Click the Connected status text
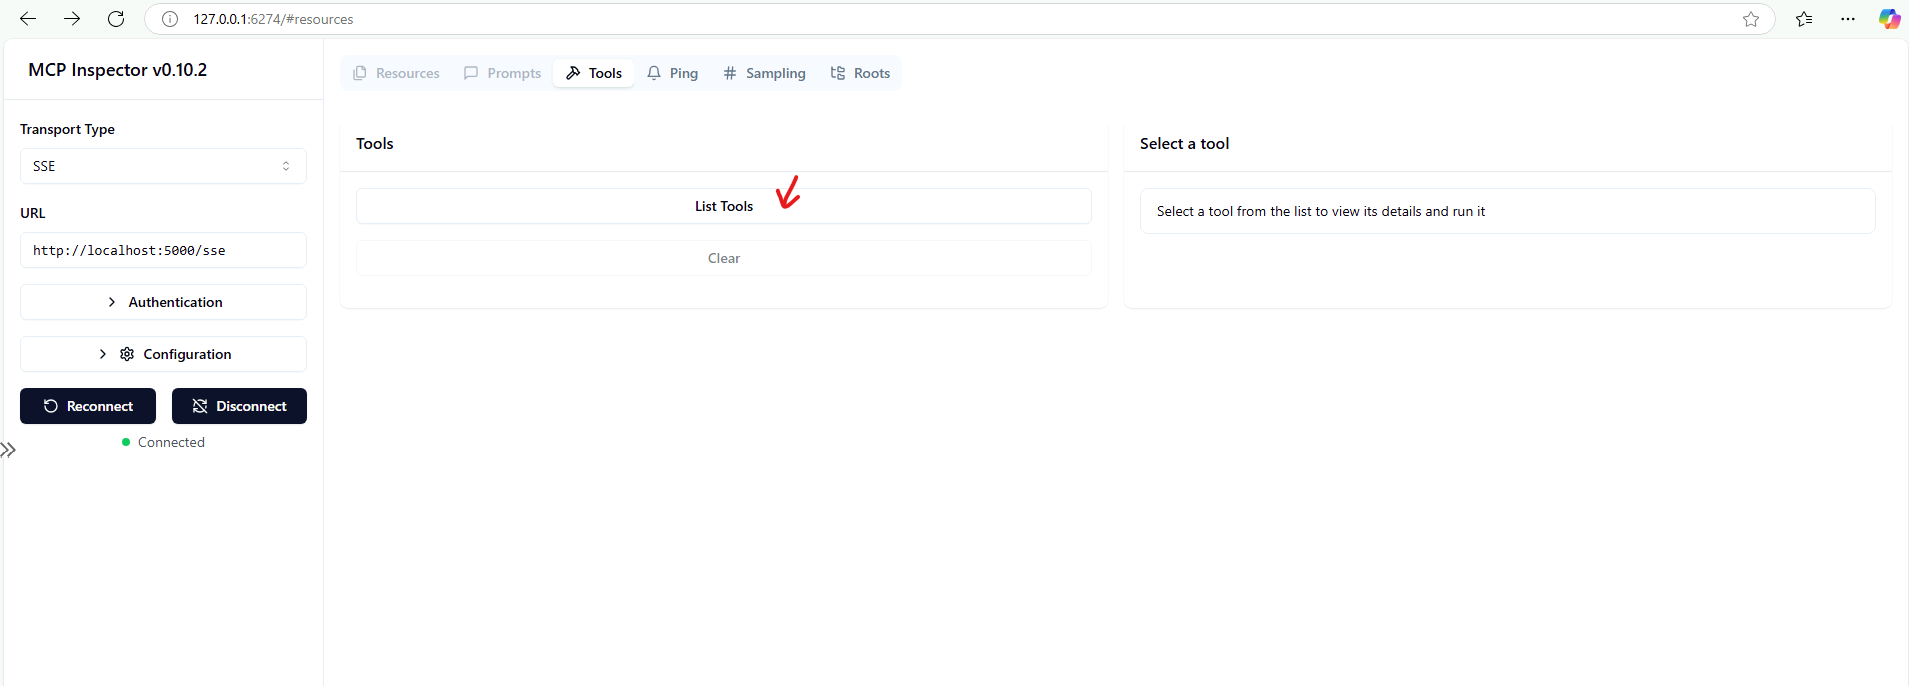1909x686 pixels. point(171,442)
